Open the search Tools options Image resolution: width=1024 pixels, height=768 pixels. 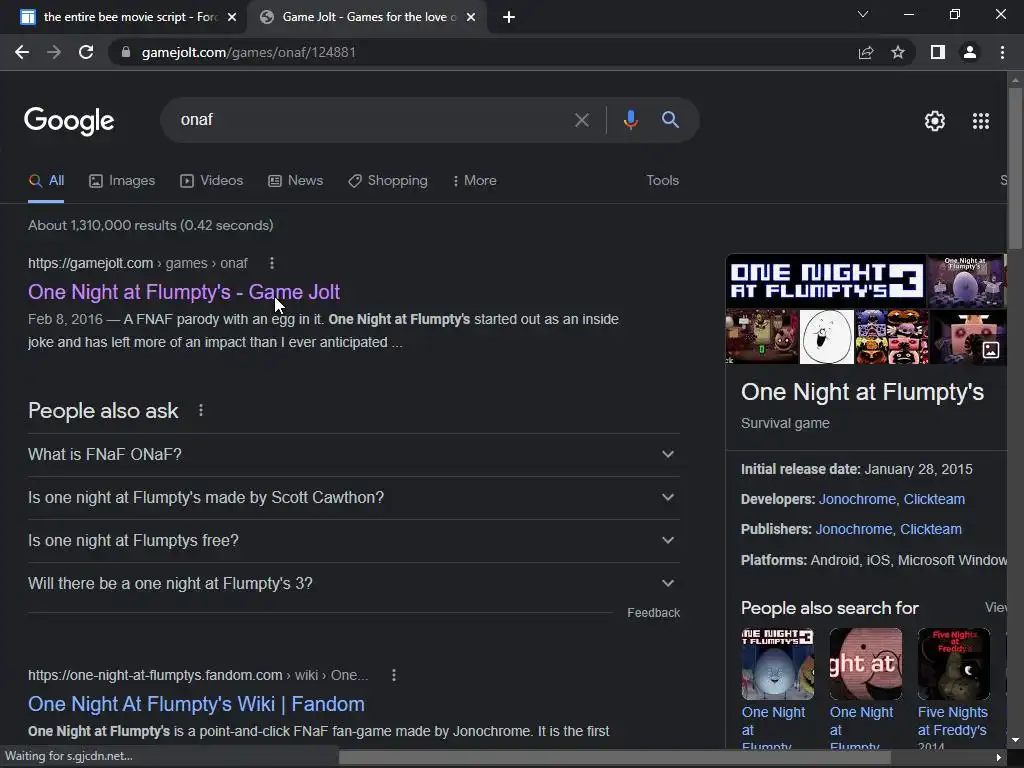click(x=662, y=180)
